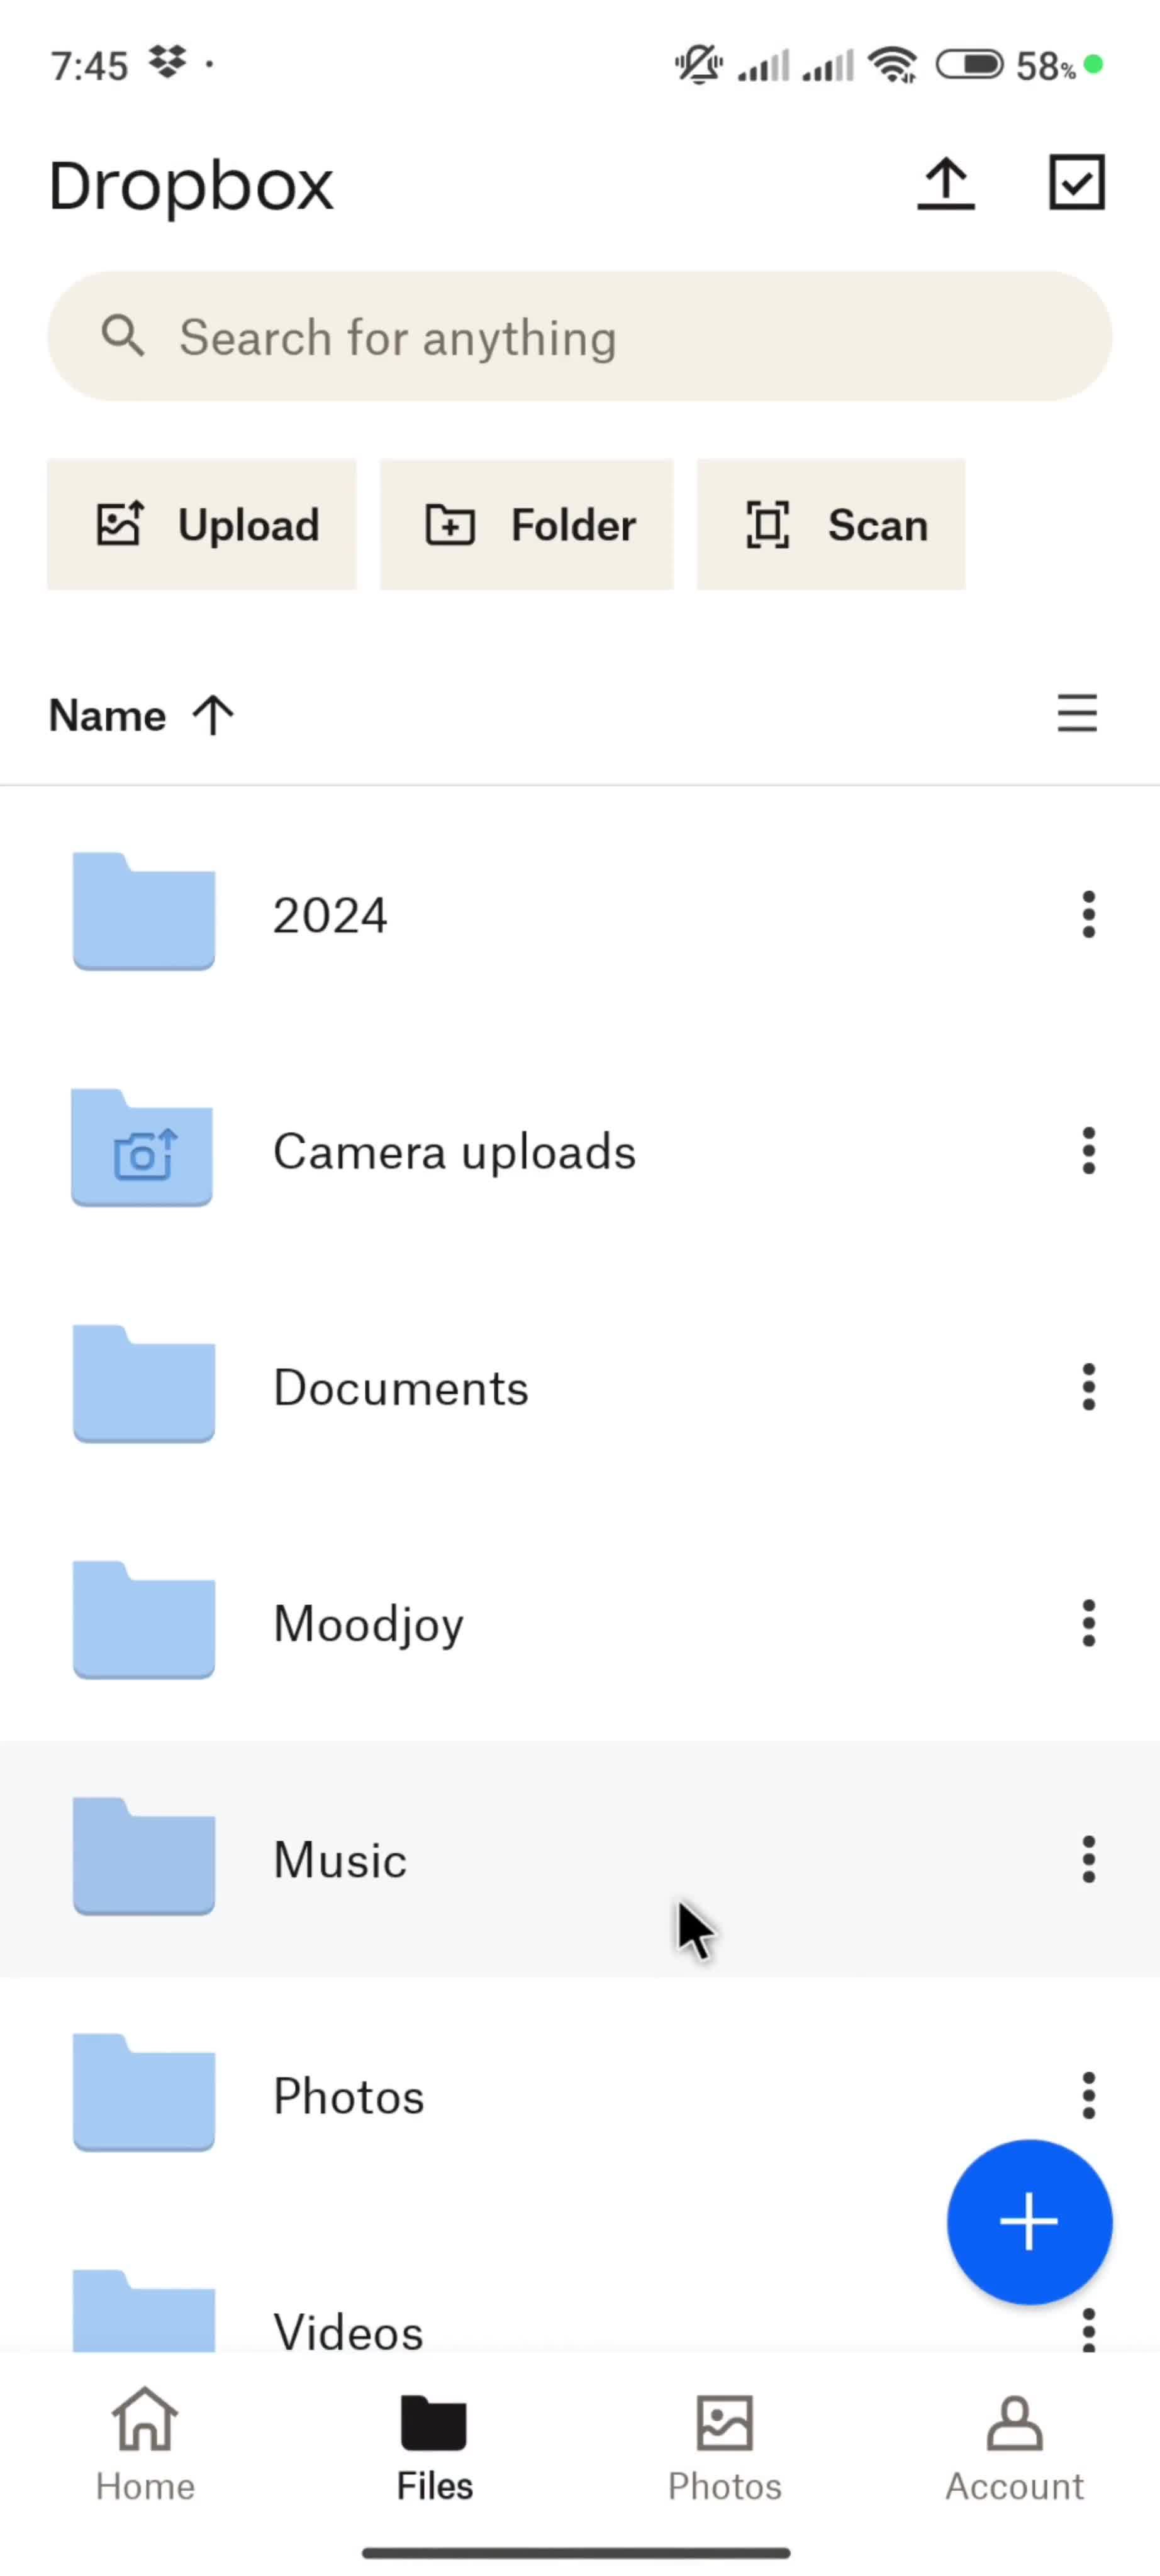The image size is (1160, 2576).
Task: Open more options for Moodjoy folder
Action: (x=1088, y=1623)
